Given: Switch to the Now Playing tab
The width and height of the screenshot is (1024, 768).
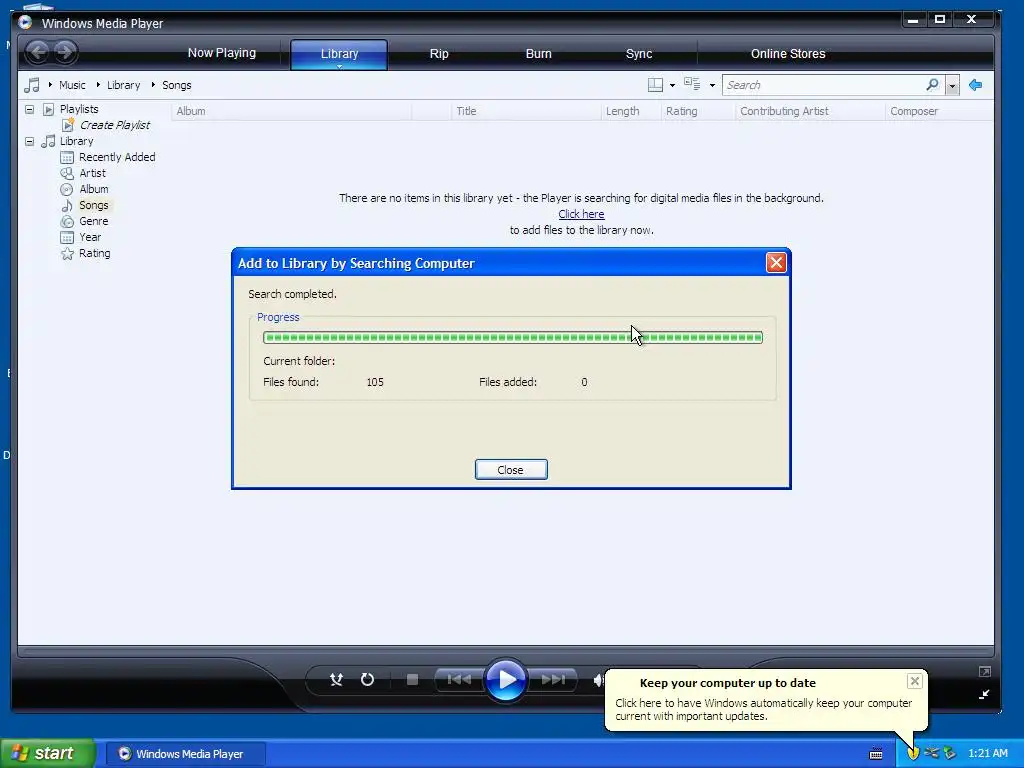Looking at the screenshot, I should click(221, 53).
